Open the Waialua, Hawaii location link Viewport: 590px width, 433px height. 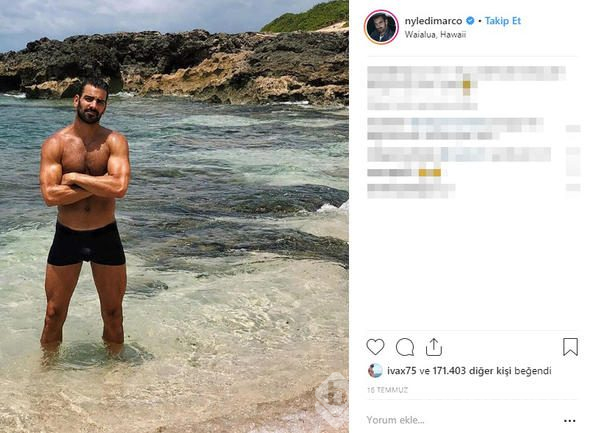(x=435, y=35)
